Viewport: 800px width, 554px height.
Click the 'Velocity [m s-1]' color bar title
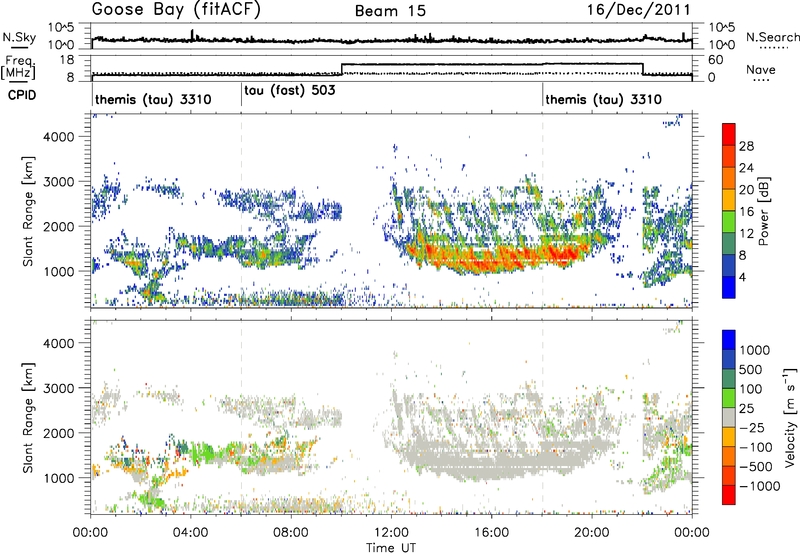pos(790,417)
